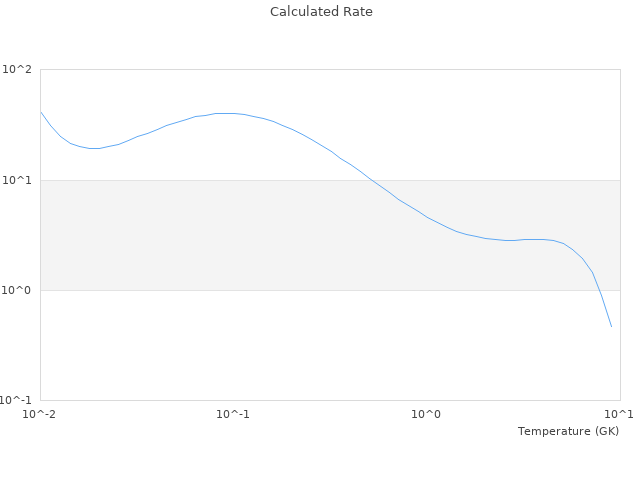Click where the curve crosses the 10^0 gridline
Image resolution: width=640 pixels, height=480 pixels.
tap(598, 290)
